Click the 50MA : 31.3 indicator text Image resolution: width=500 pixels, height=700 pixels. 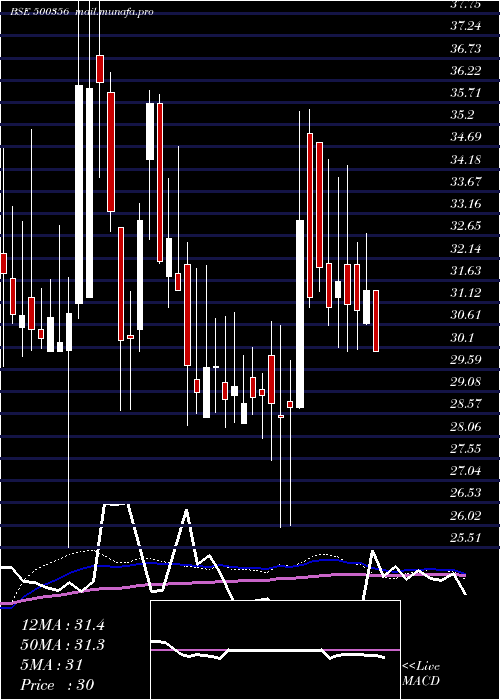(x=63, y=645)
